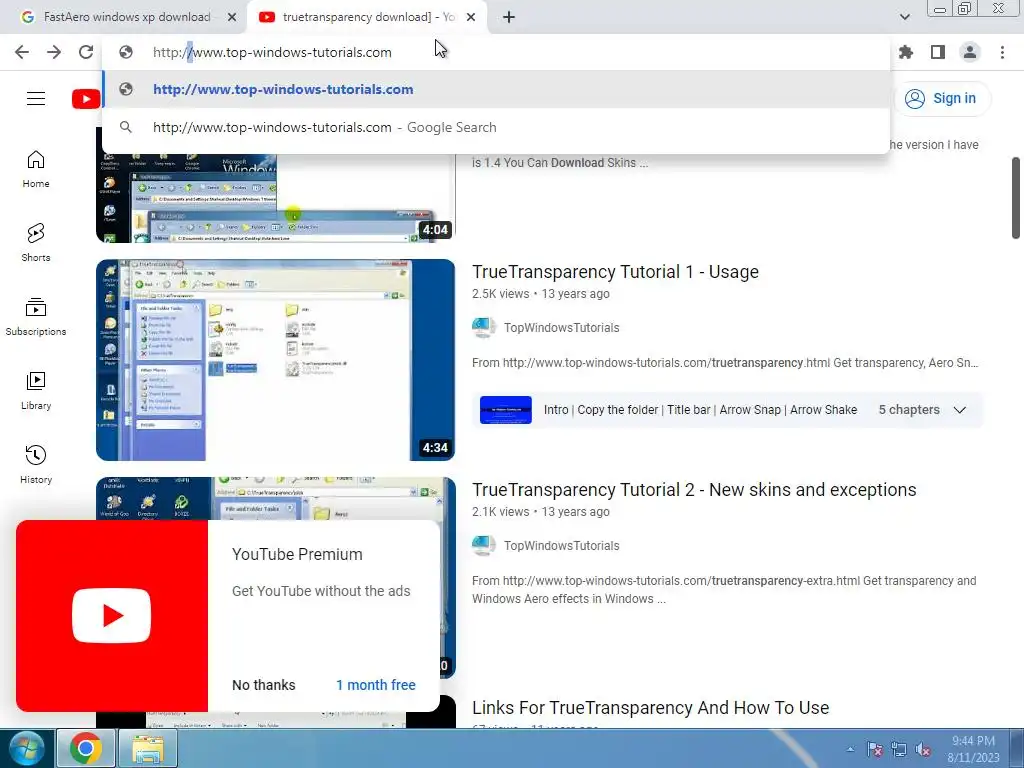Play the 4:34 Tutorial 1 video thumbnail

coord(276,360)
